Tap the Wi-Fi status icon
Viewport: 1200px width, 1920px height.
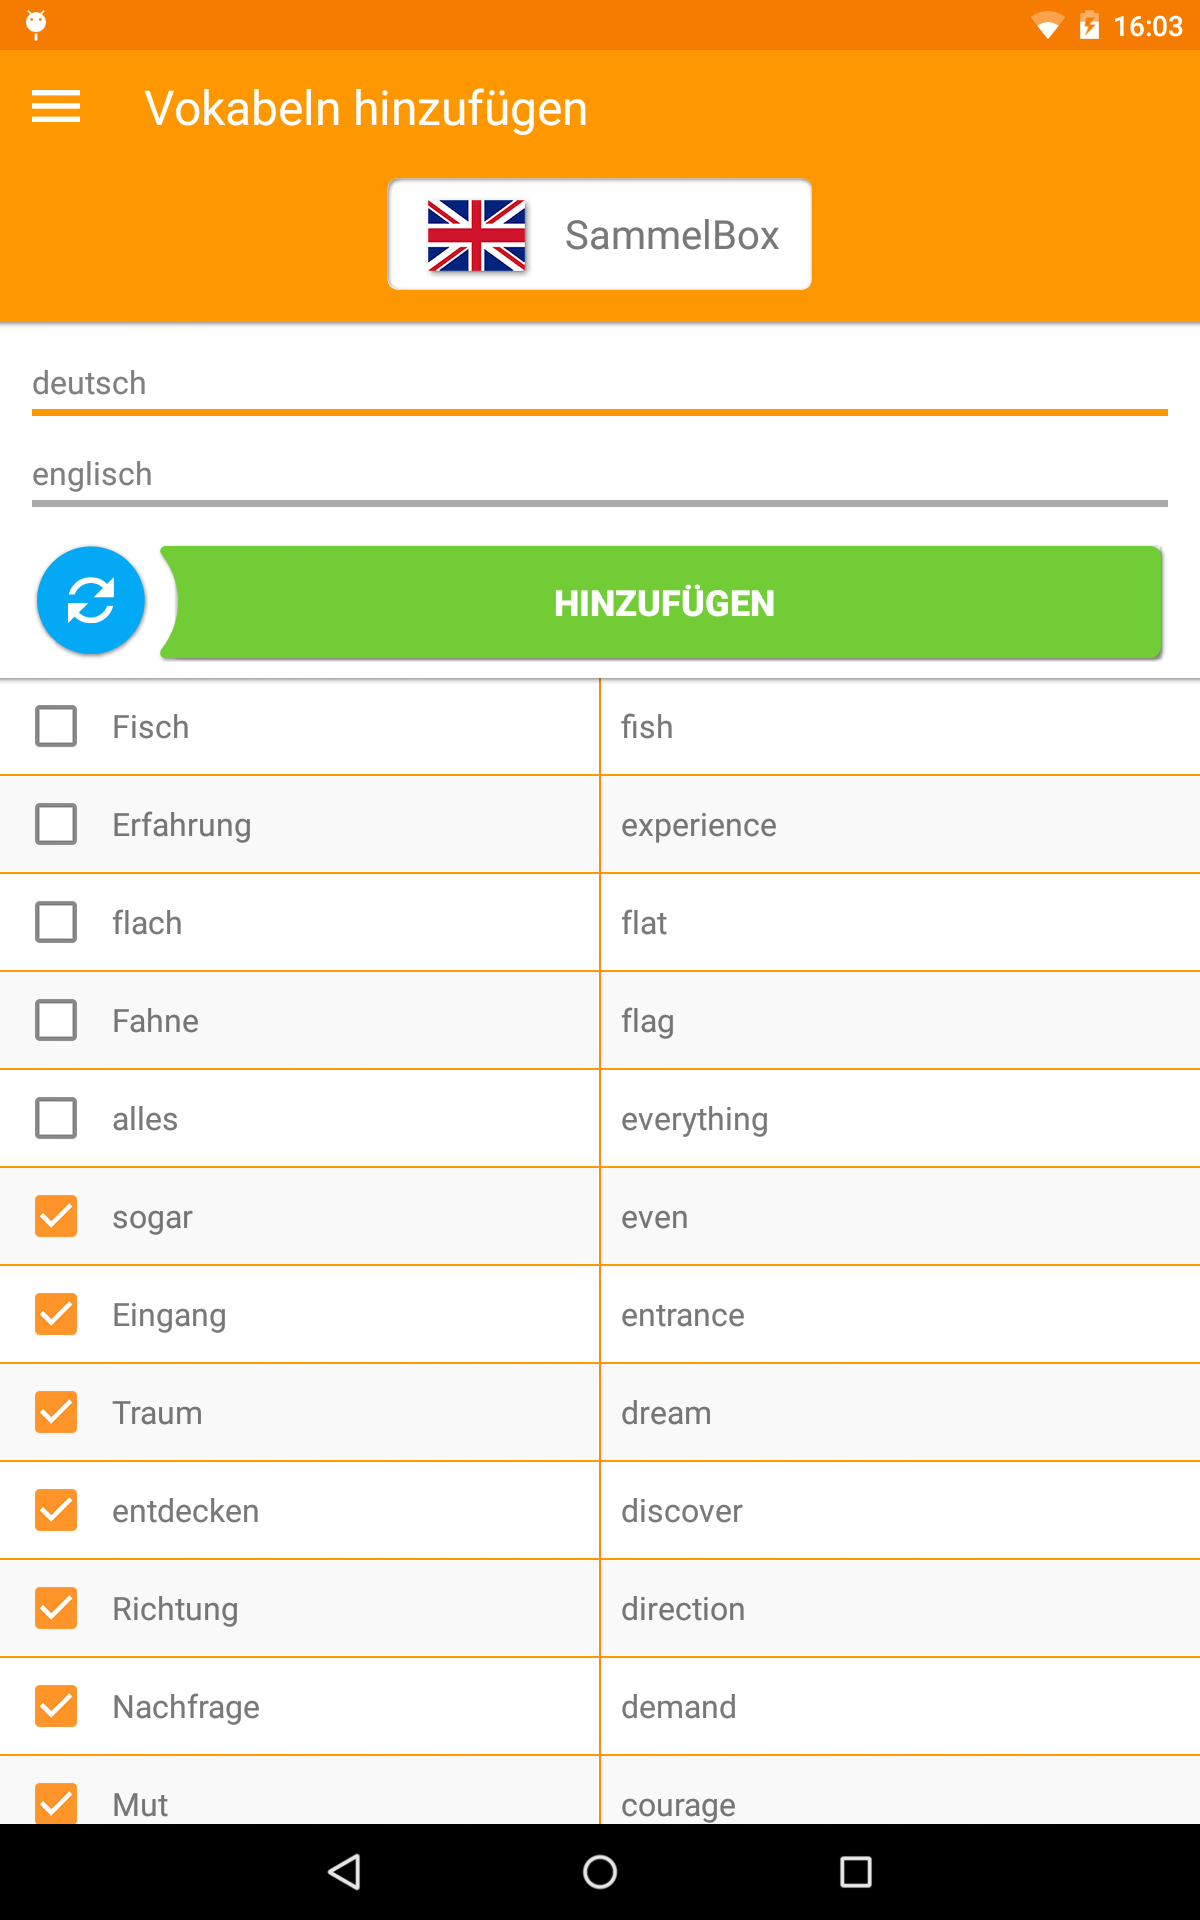(1046, 26)
